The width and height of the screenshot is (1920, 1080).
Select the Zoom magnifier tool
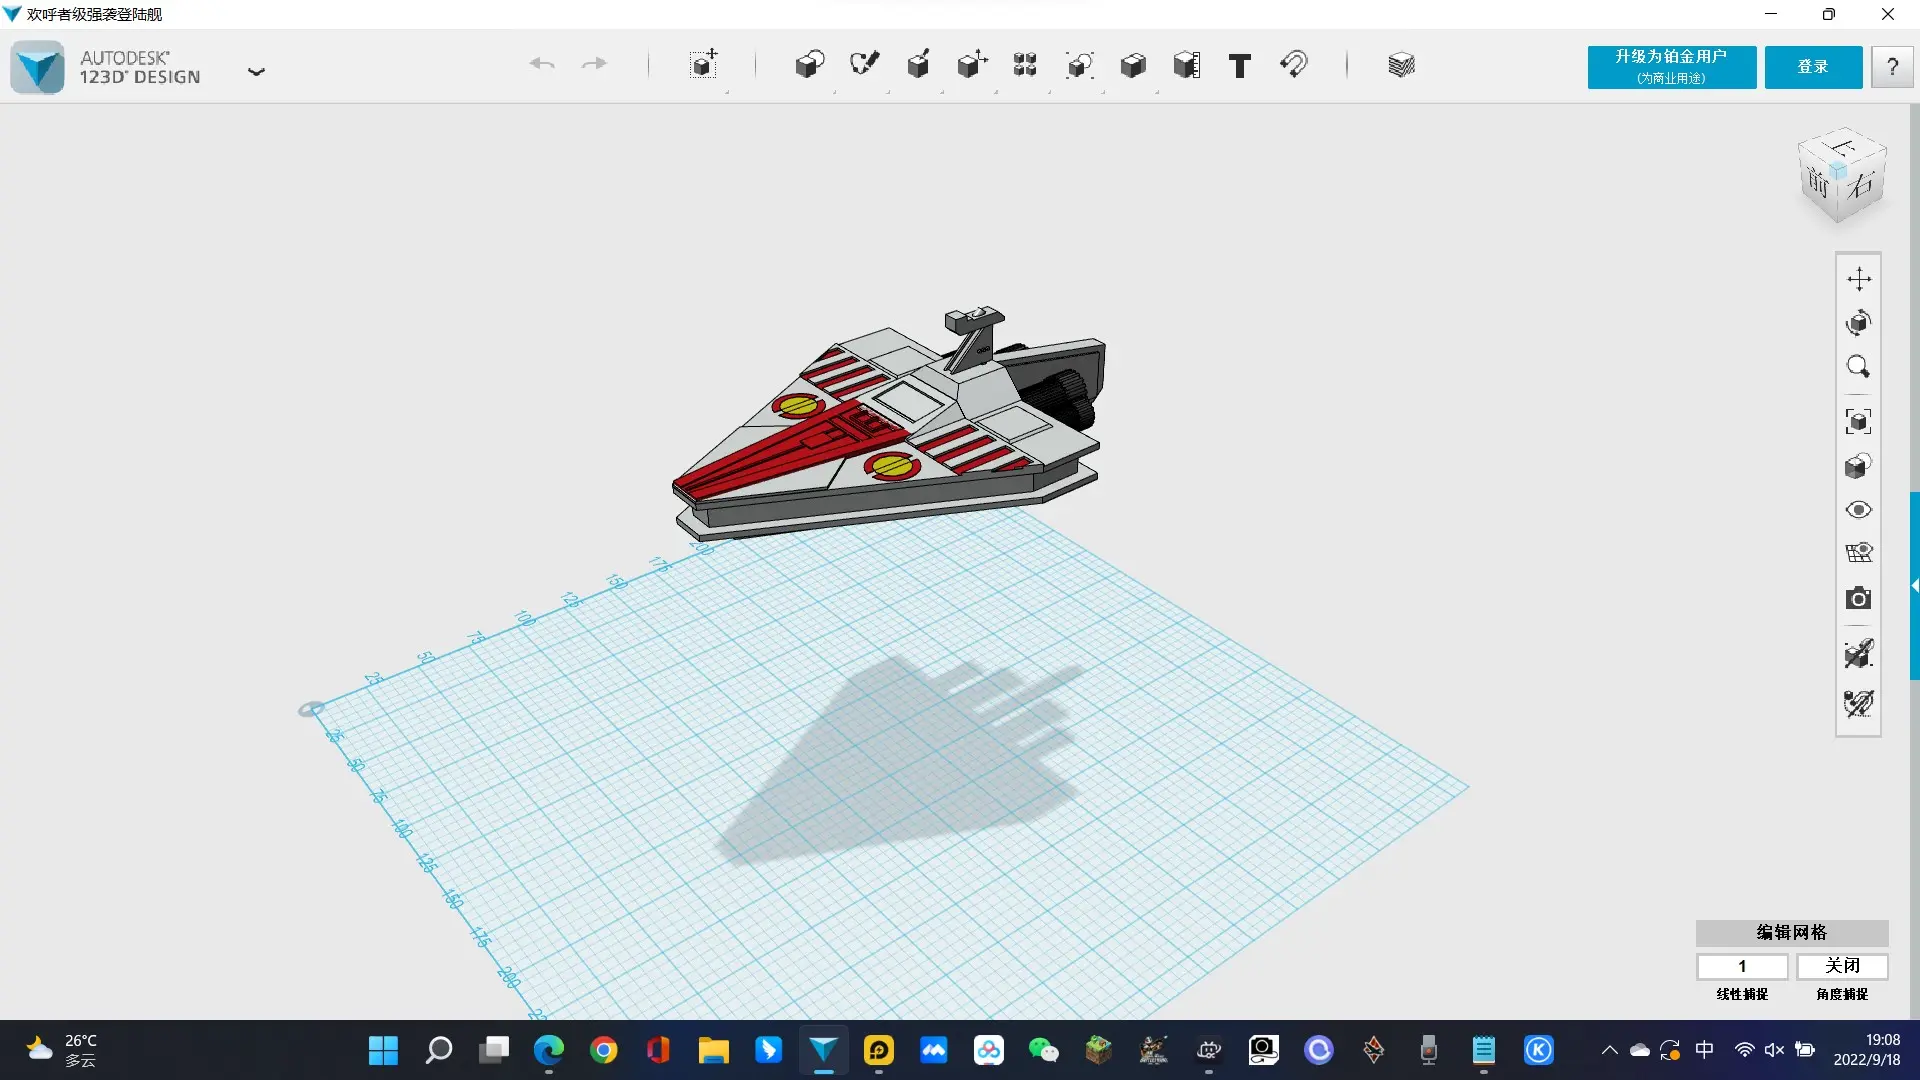click(1859, 367)
